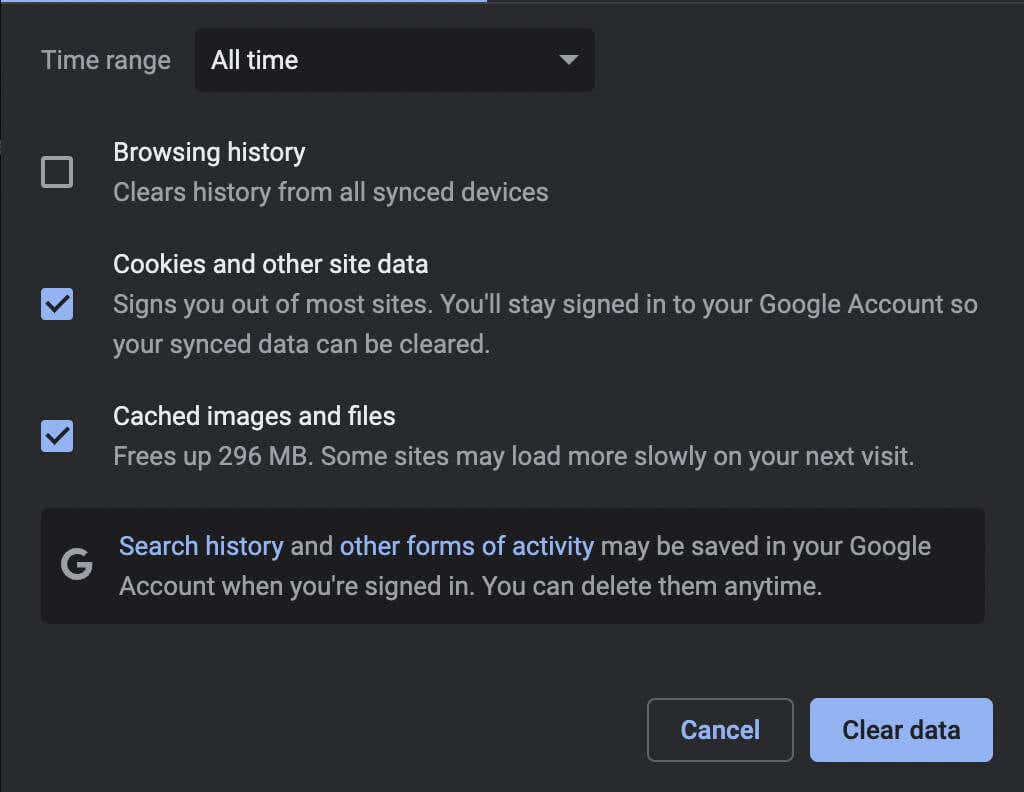Image resolution: width=1024 pixels, height=792 pixels.
Task: Click the Time range label
Action: click(x=106, y=60)
